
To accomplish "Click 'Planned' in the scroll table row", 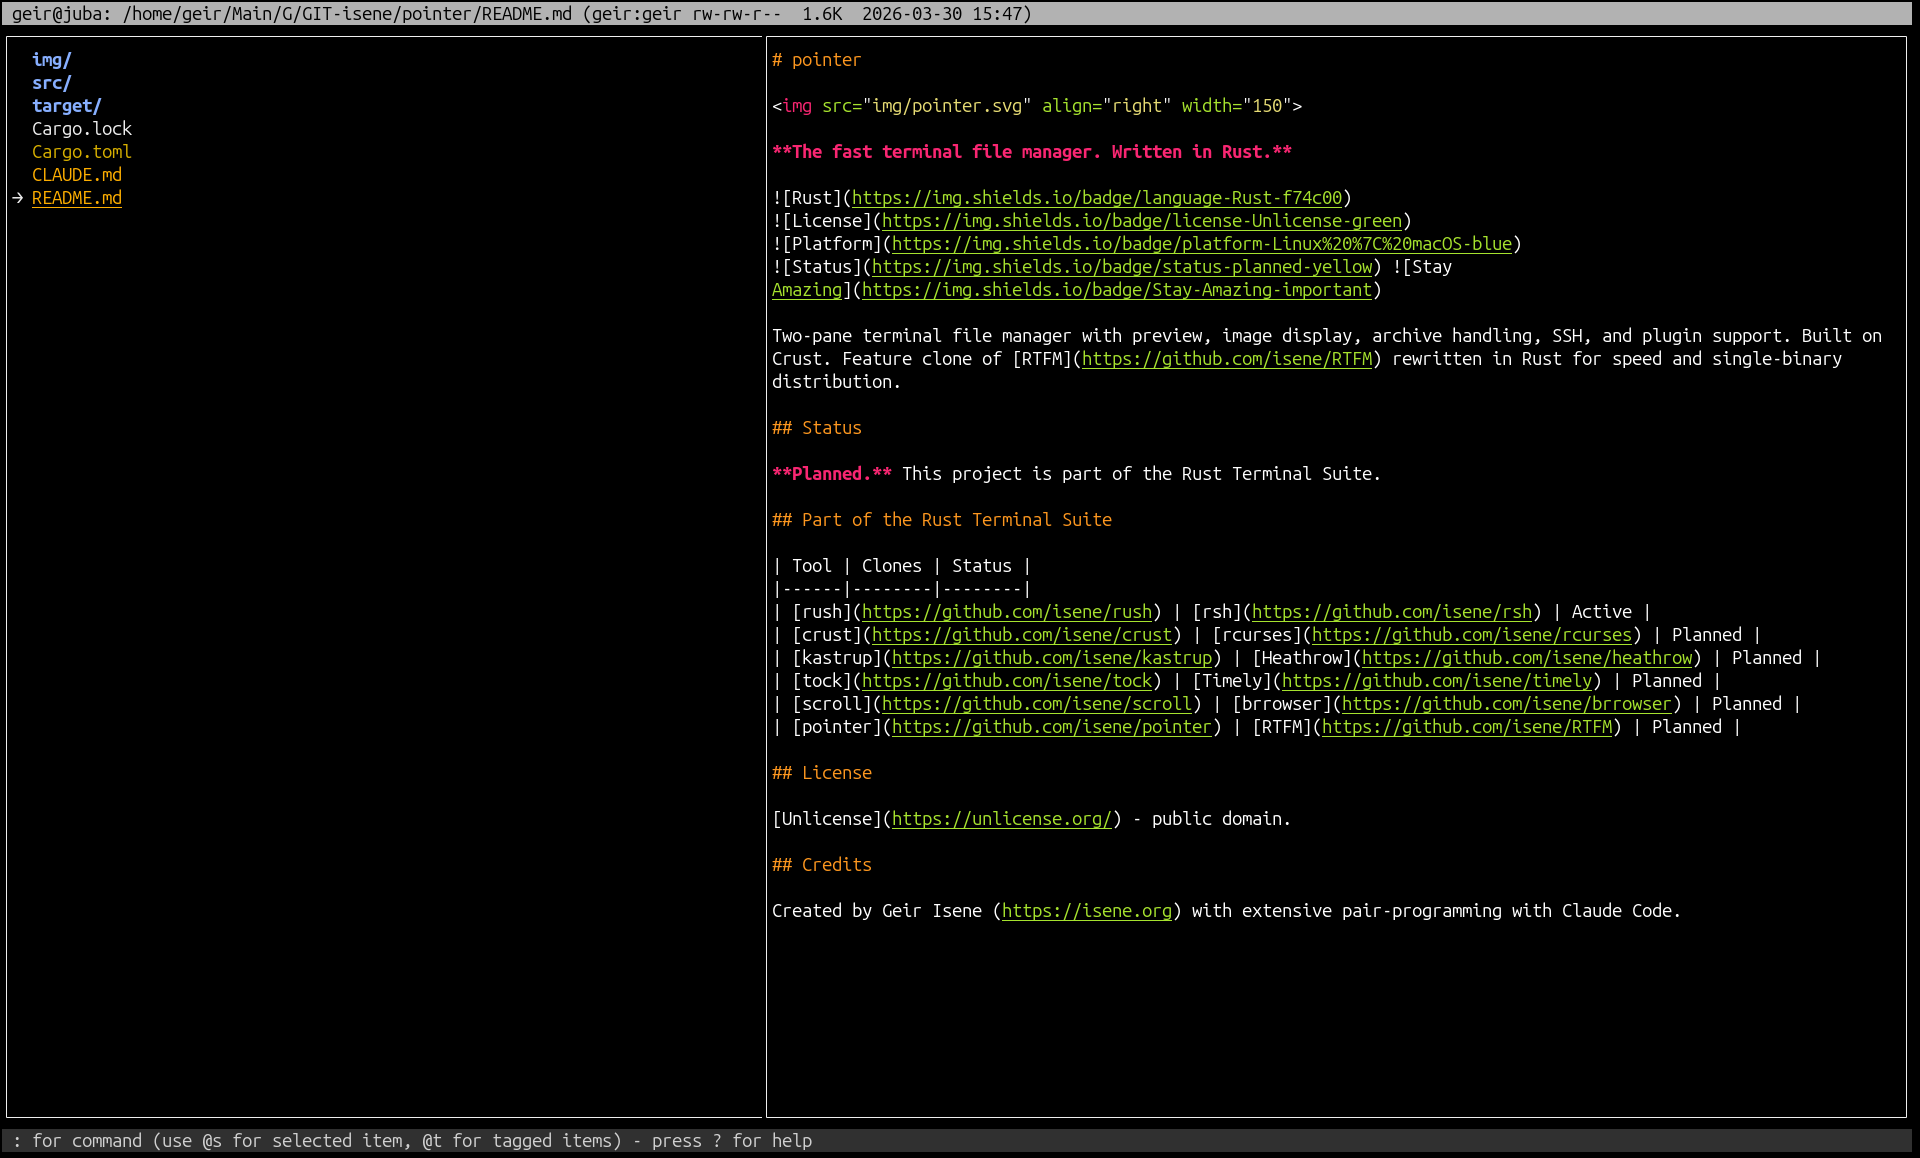I will click(x=1747, y=704).
